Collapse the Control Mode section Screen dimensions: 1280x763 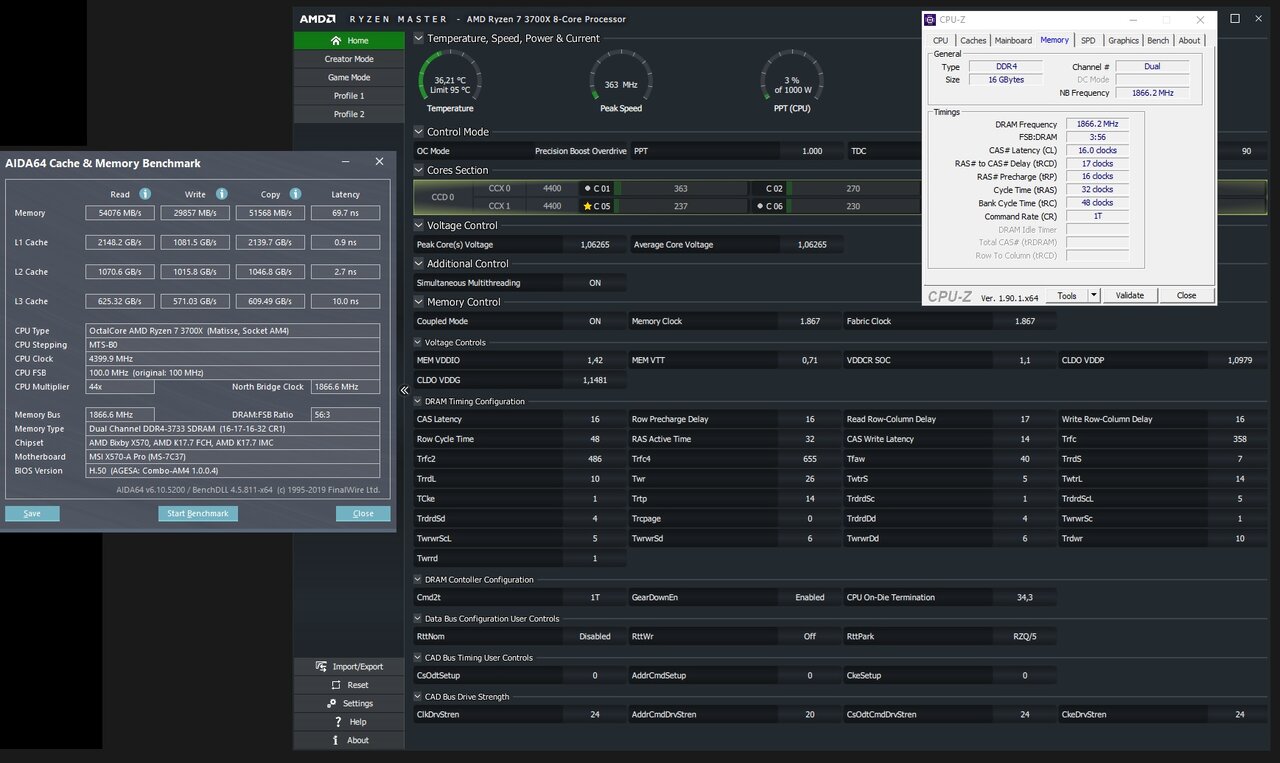pyautogui.click(x=419, y=132)
